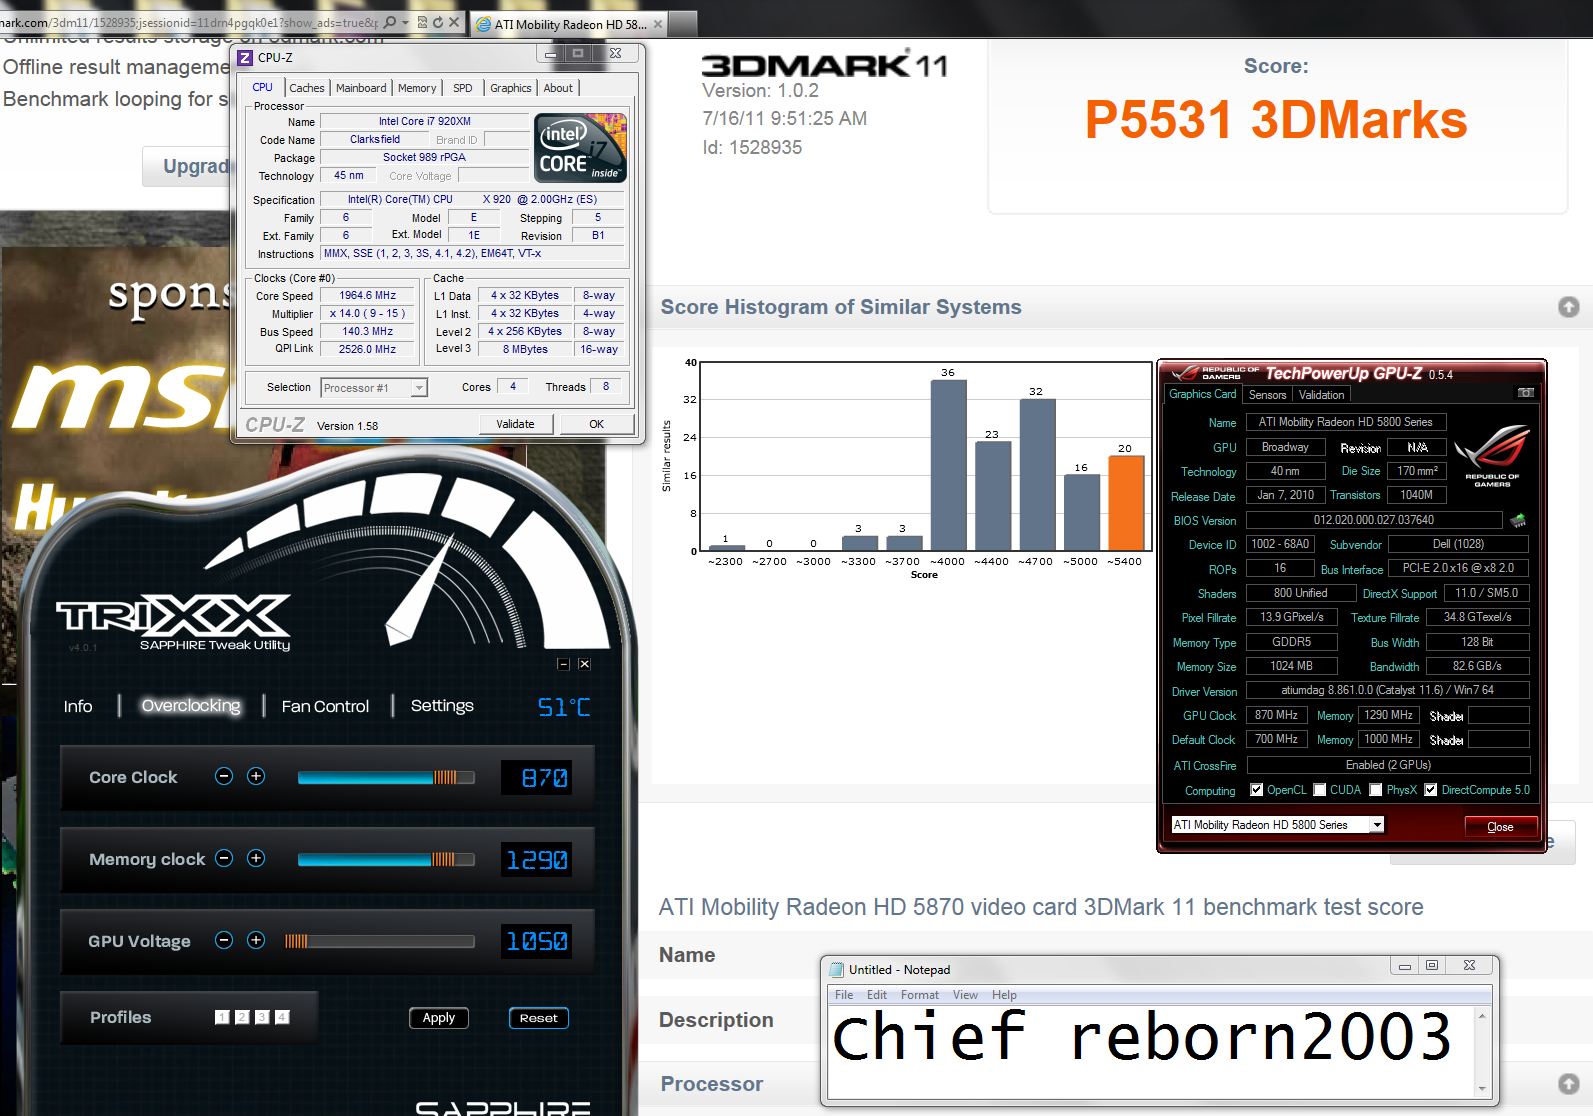1593x1116 pixels.
Task: Adjust the Memory clock slider in TRIXX
Action: (x=386, y=859)
